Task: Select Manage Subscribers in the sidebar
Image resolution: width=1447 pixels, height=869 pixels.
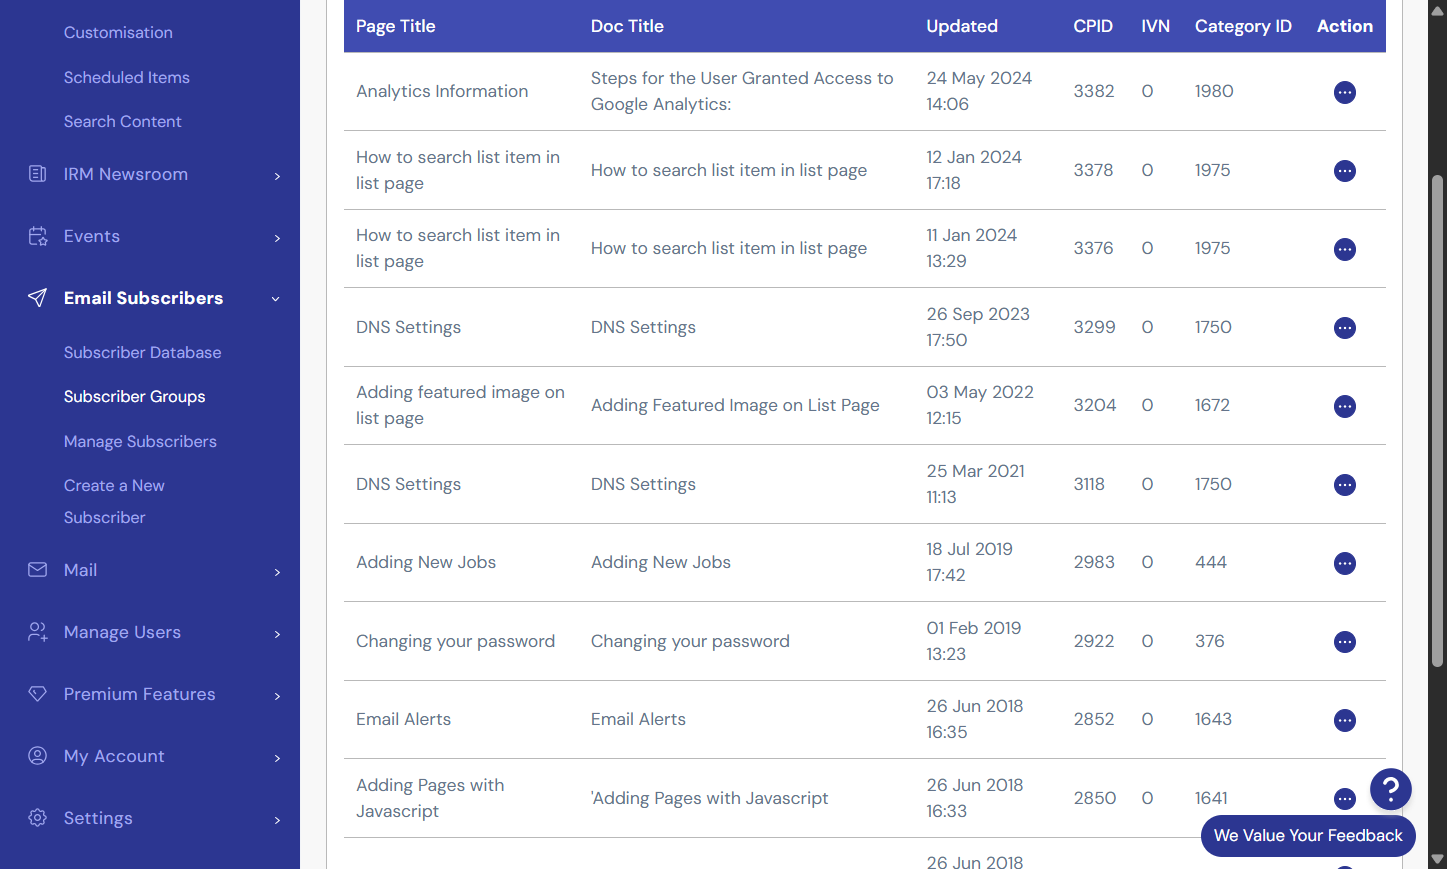Action: (140, 441)
